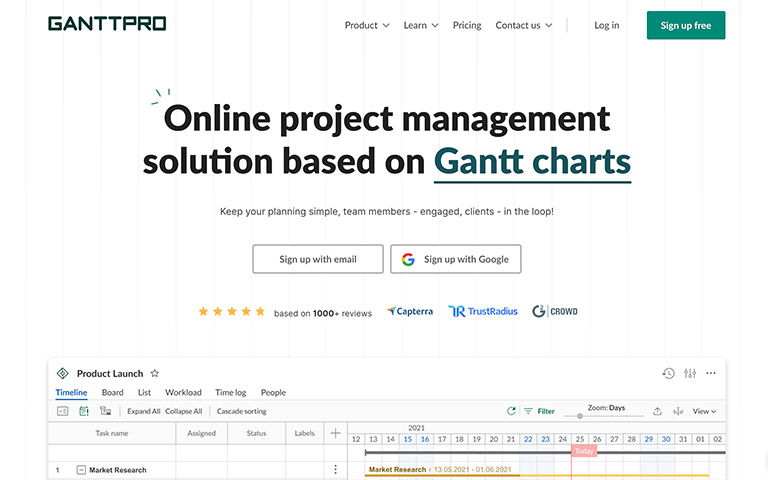Viewport: 768px width, 480px height.
Task: Click the Assigned column header
Action: pyautogui.click(x=201, y=433)
